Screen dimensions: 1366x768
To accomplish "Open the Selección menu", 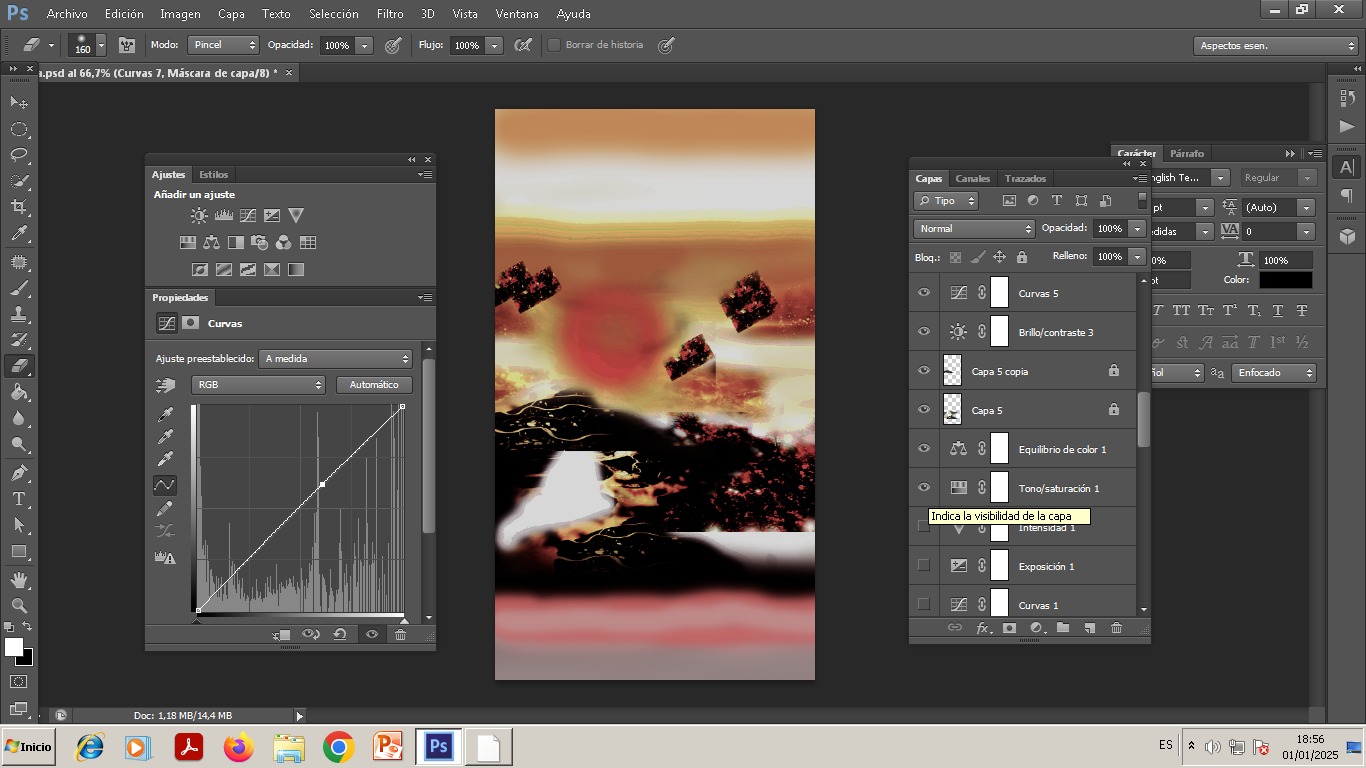I will tap(334, 14).
